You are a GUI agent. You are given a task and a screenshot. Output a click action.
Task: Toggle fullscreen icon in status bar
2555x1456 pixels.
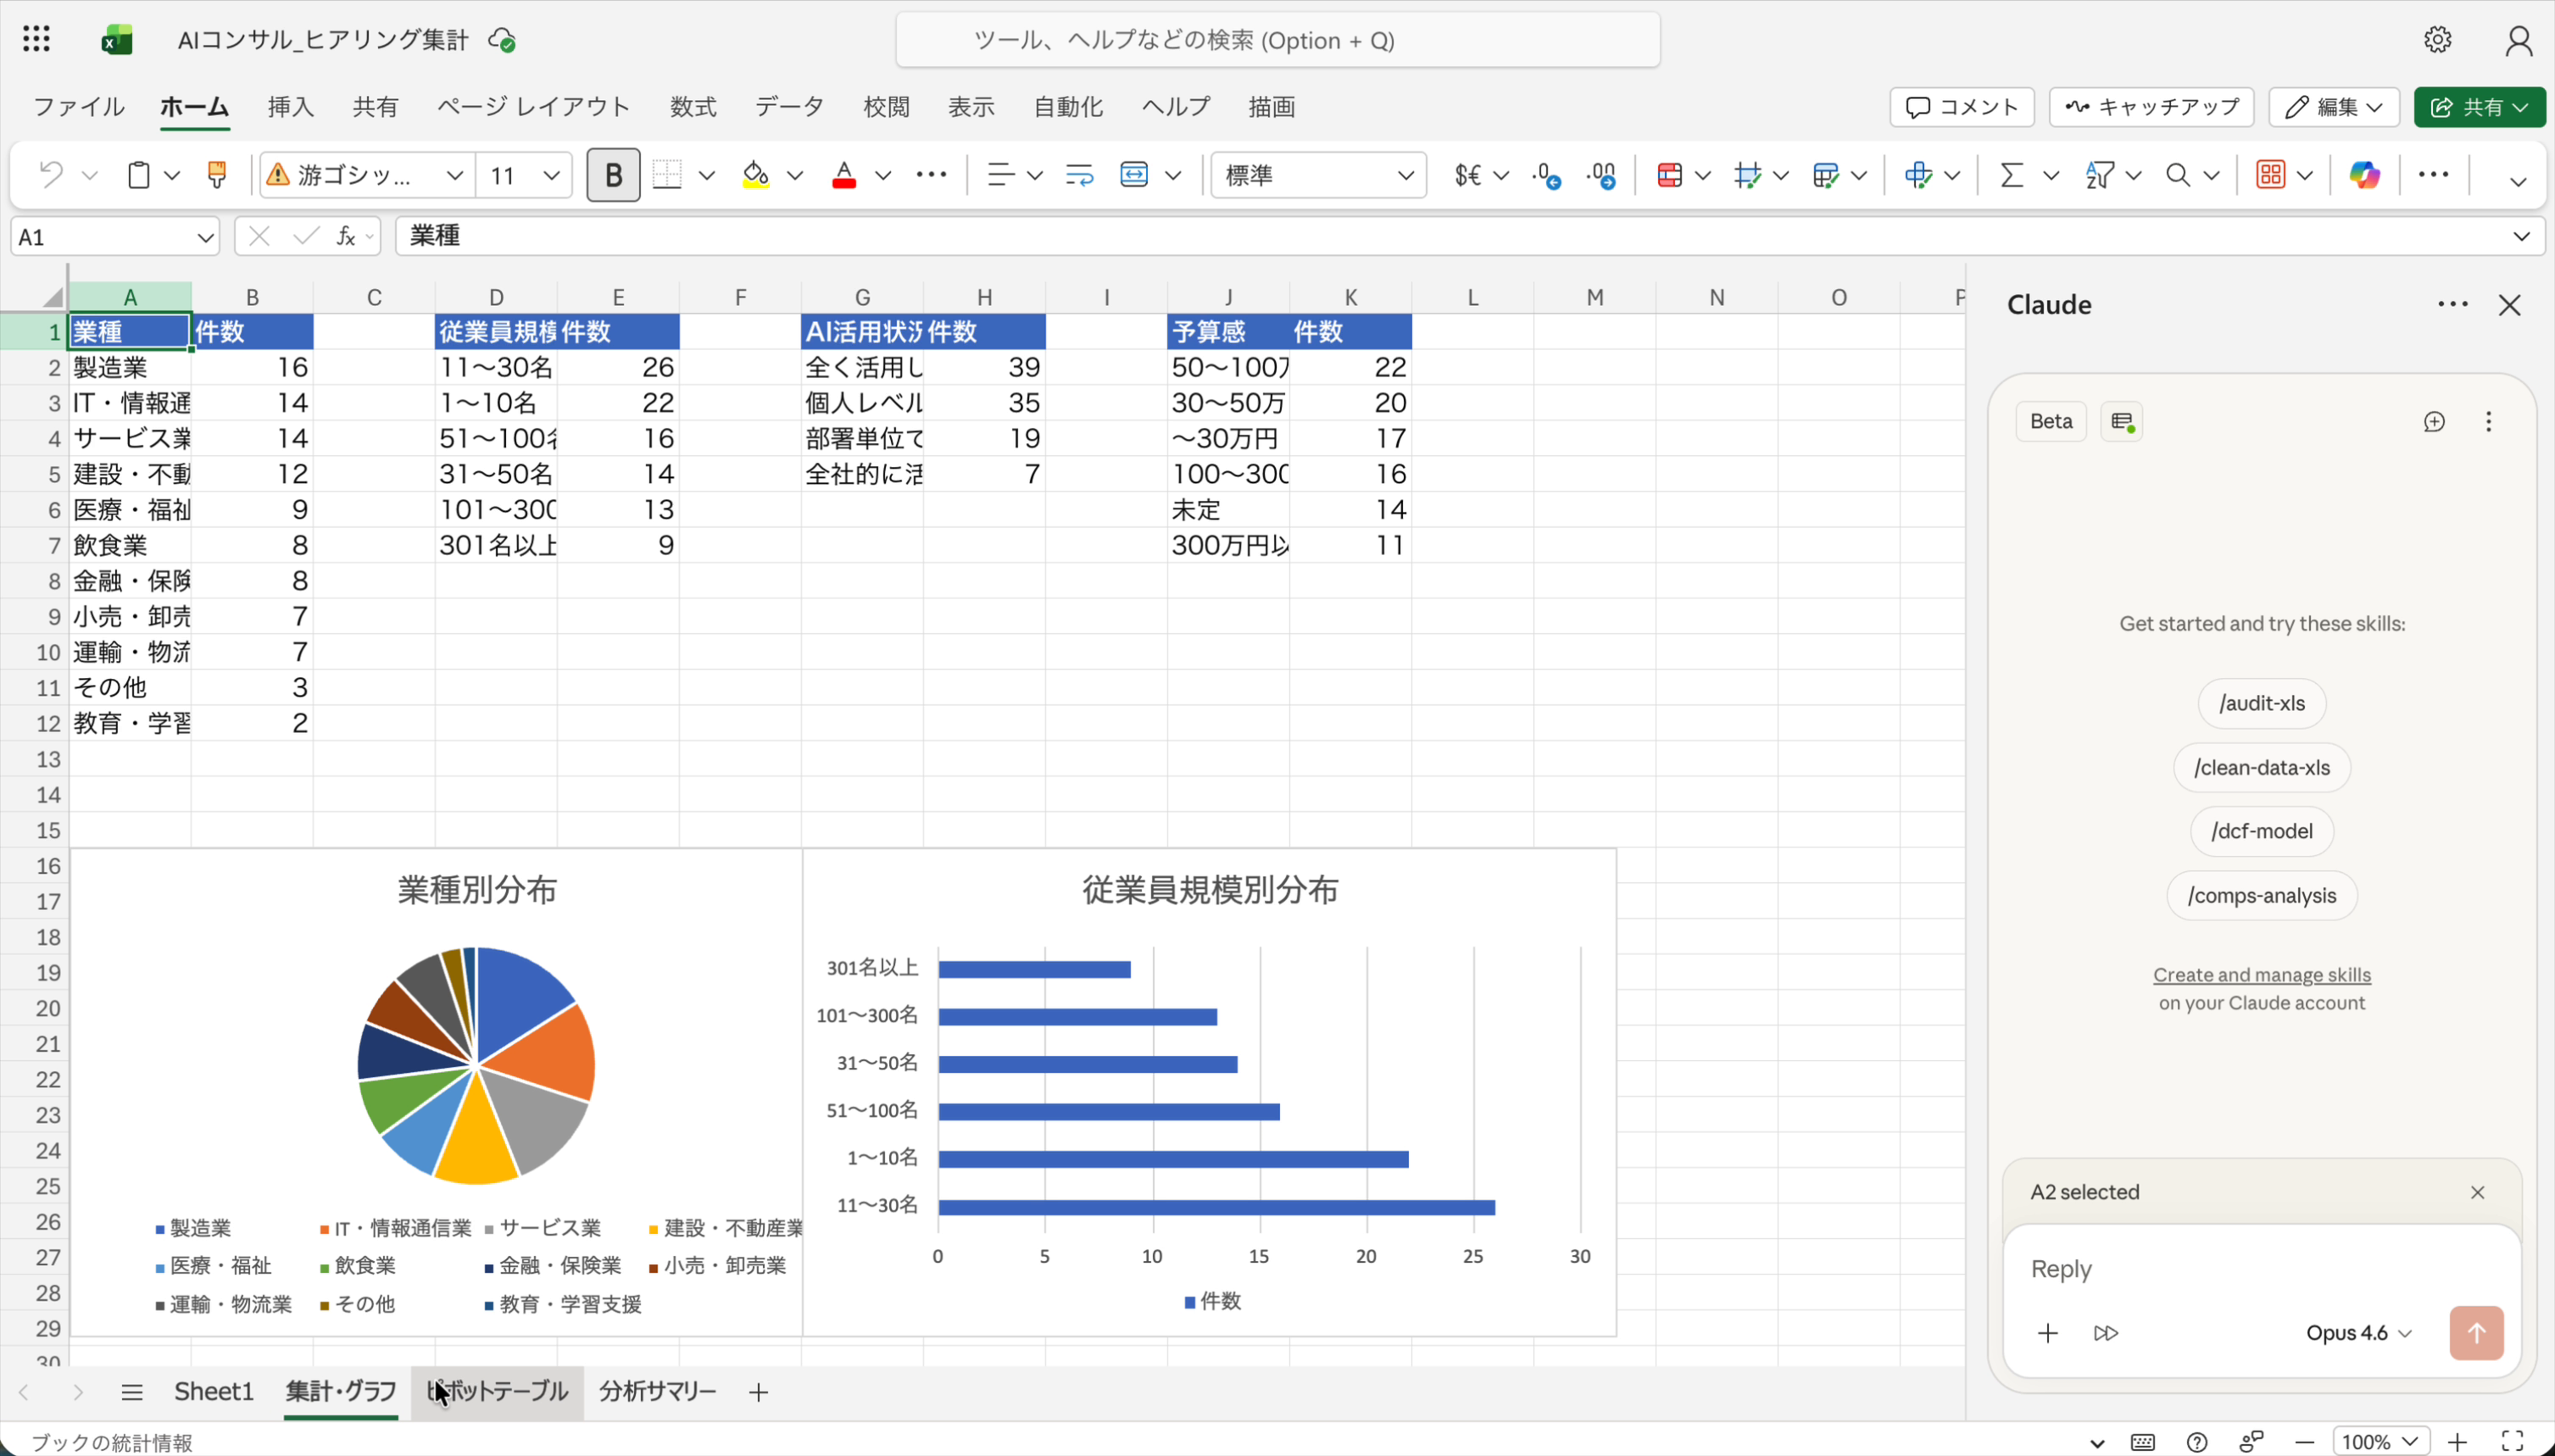tap(2512, 1441)
